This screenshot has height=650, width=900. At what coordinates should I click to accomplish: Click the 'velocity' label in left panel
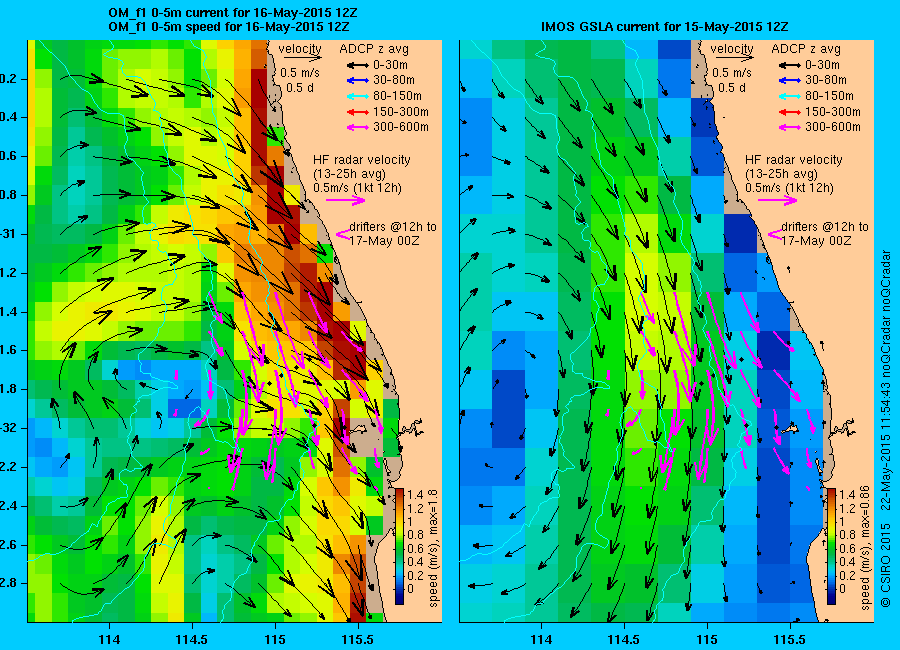point(300,49)
